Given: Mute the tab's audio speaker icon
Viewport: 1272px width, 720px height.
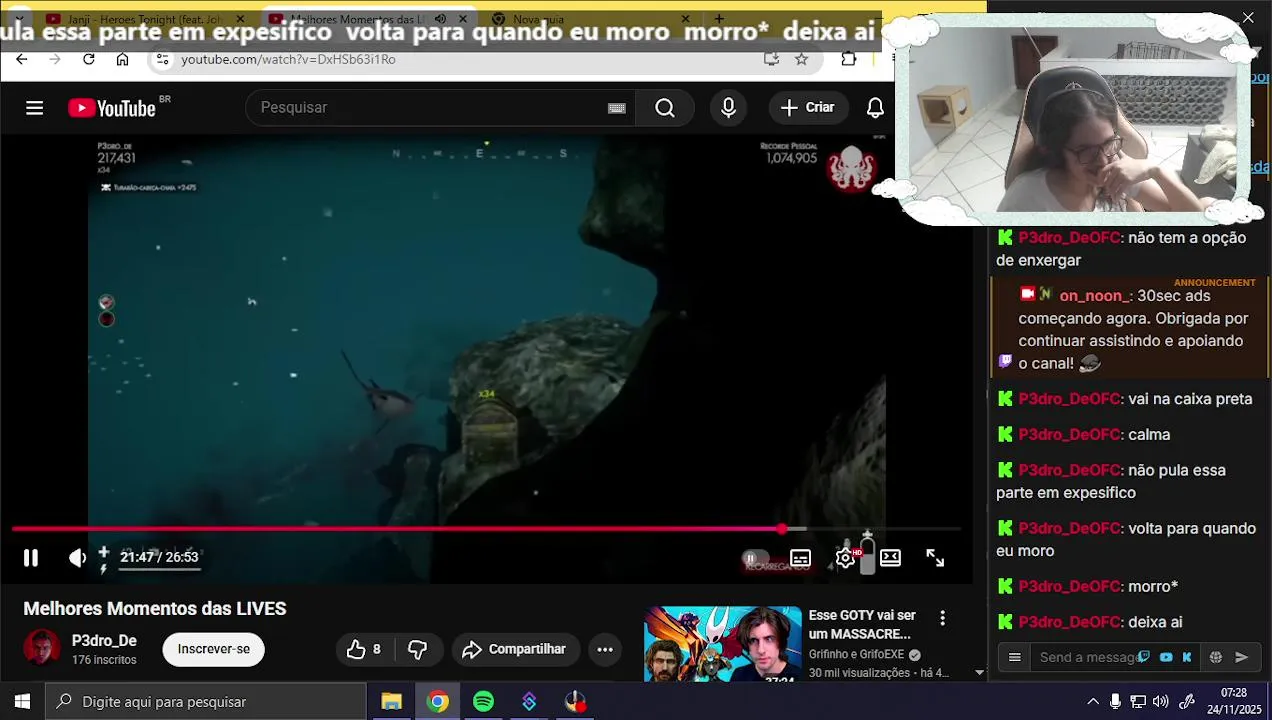Looking at the screenshot, I should tap(440, 19).
